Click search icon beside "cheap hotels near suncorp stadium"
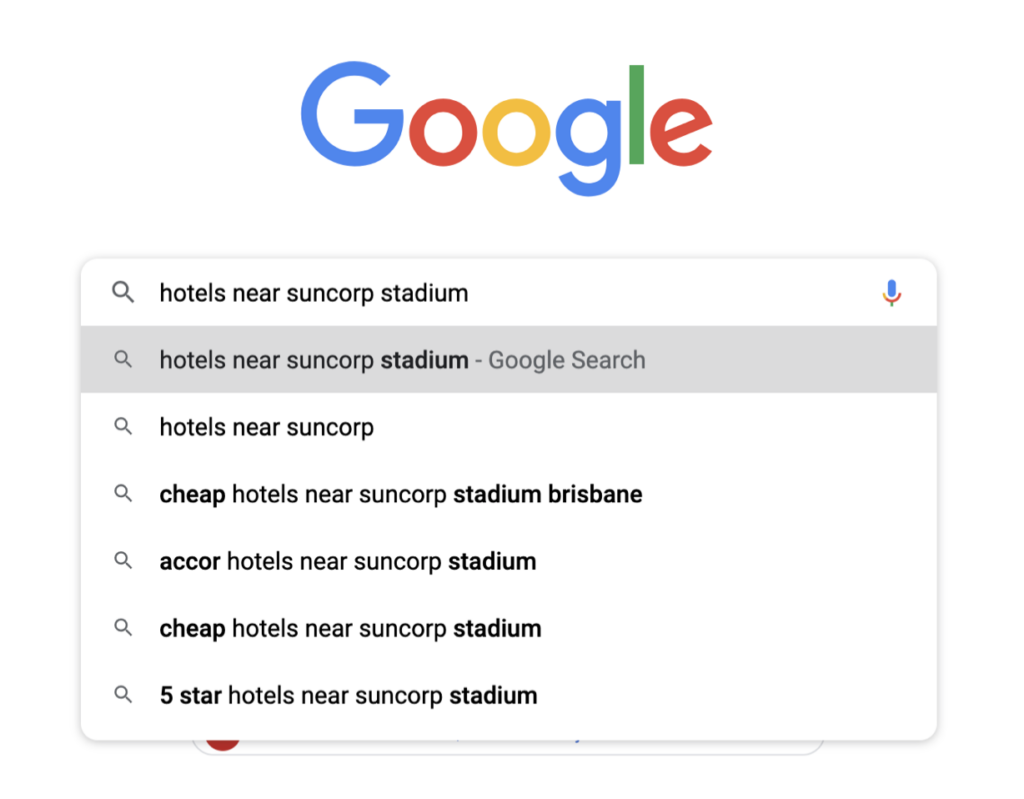The image size is (1024, 799). click(x=123, y=628)
